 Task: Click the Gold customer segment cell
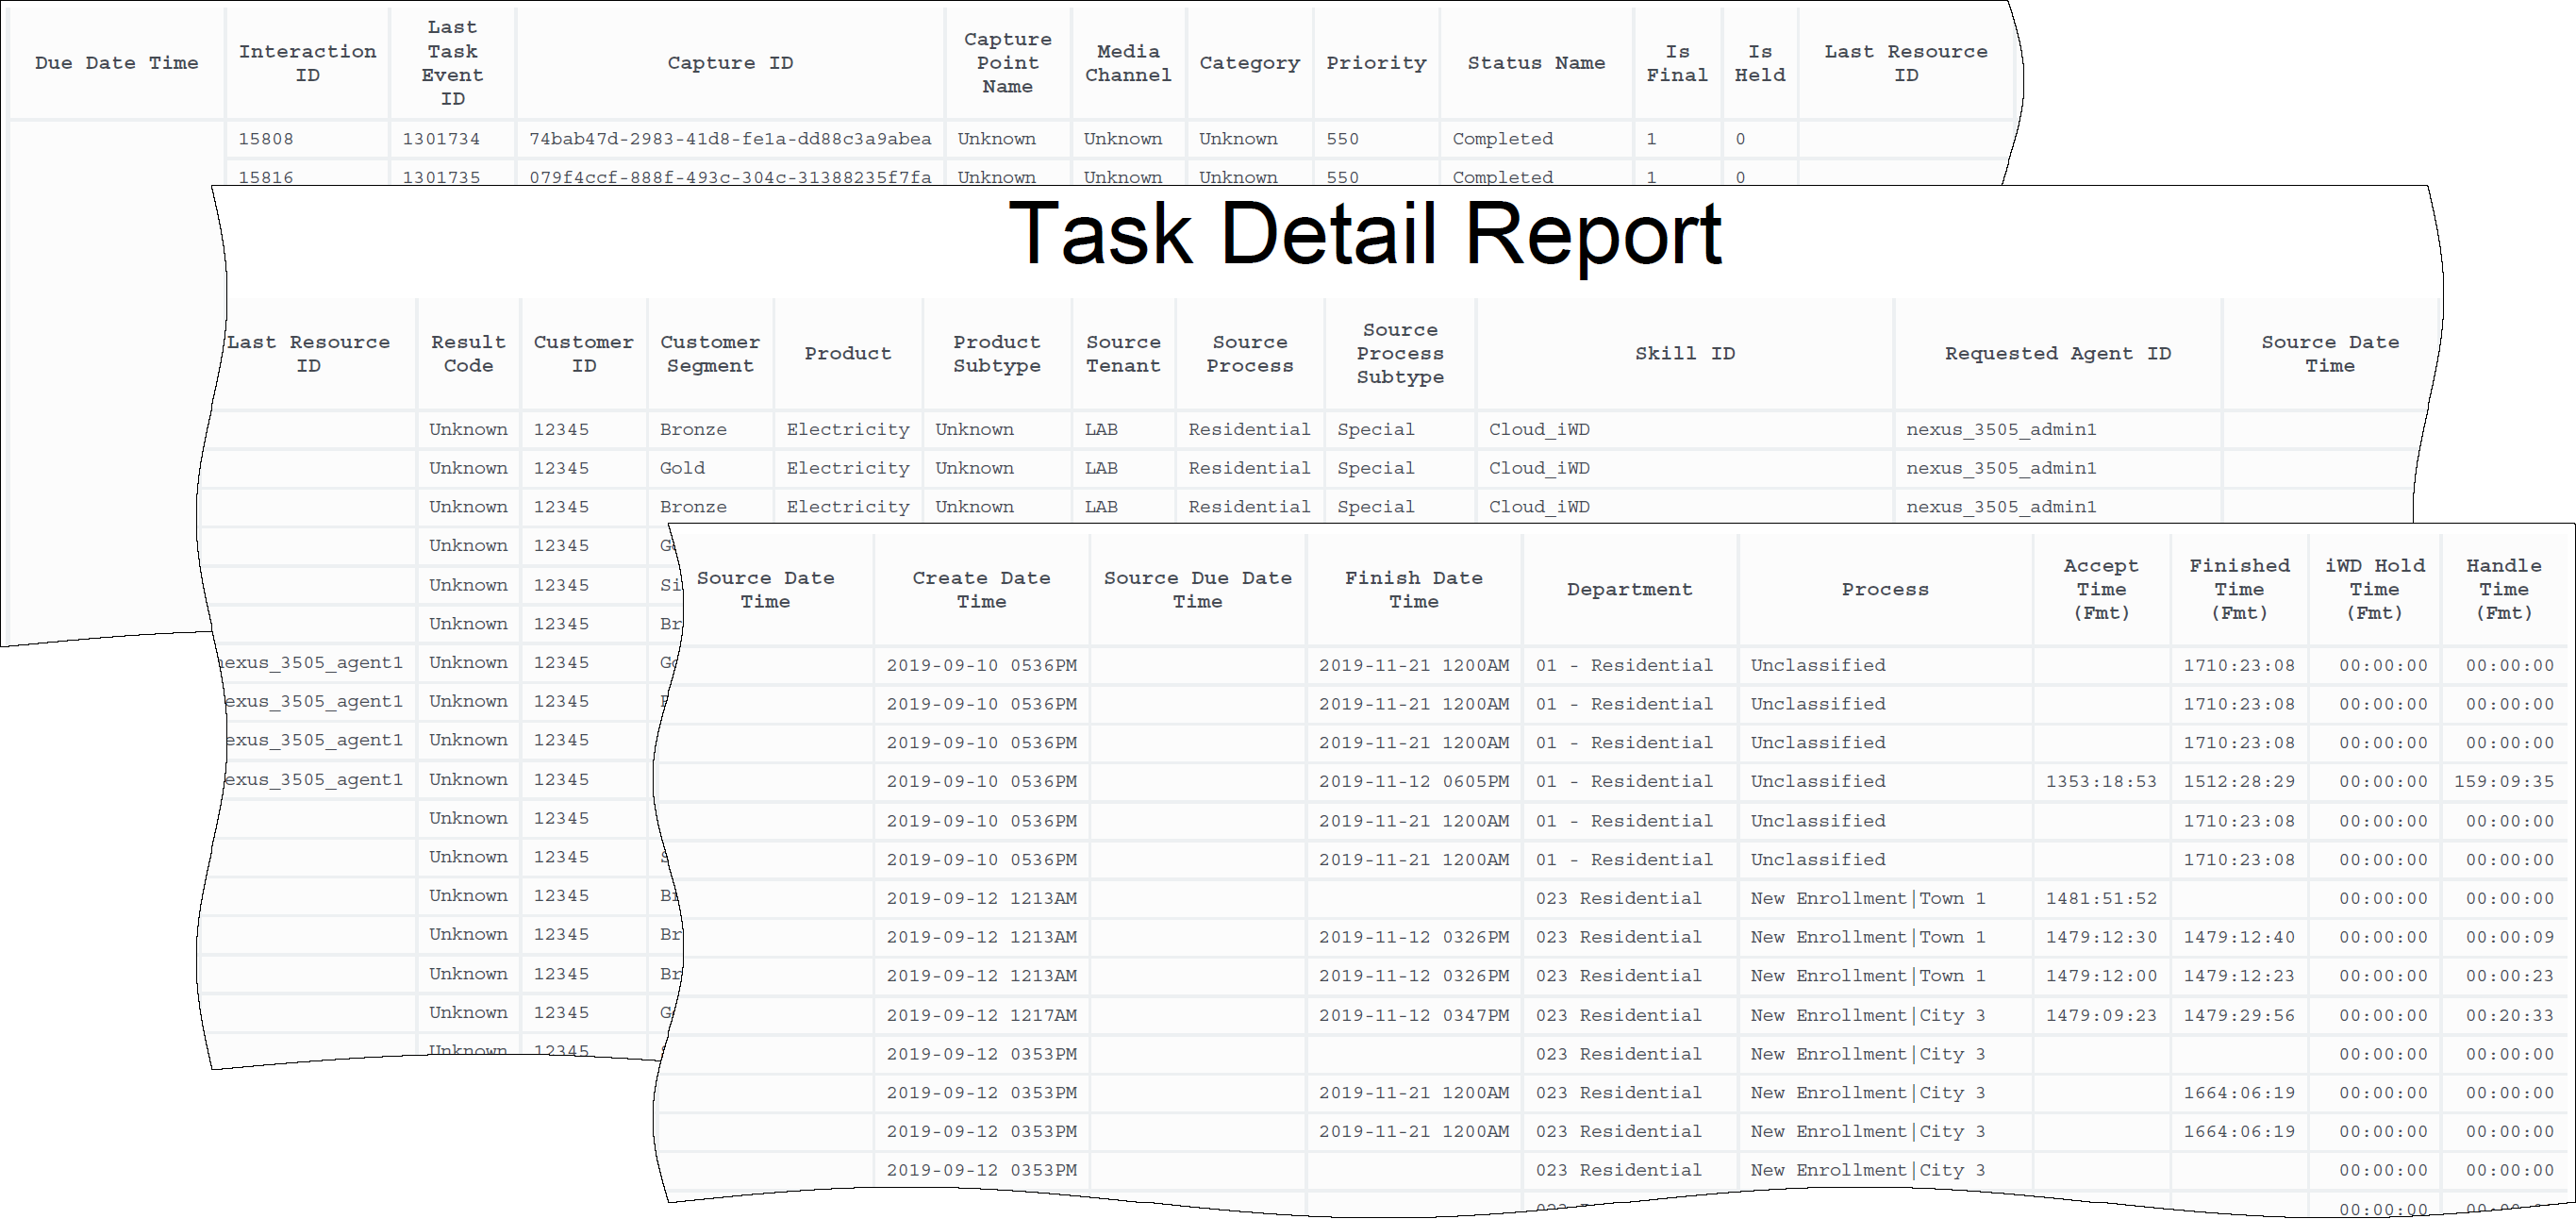click(x=682, y=468)
